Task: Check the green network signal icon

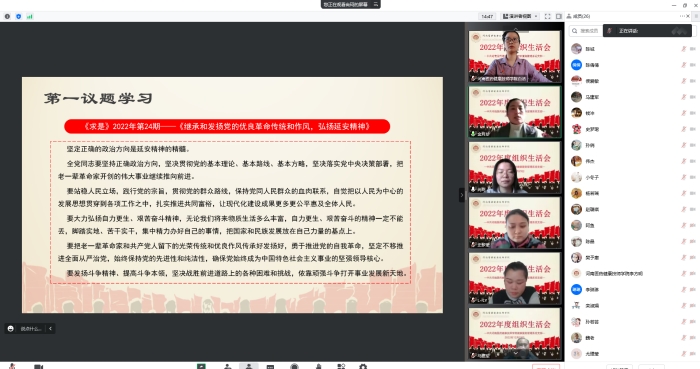Action: coord(29,17)
